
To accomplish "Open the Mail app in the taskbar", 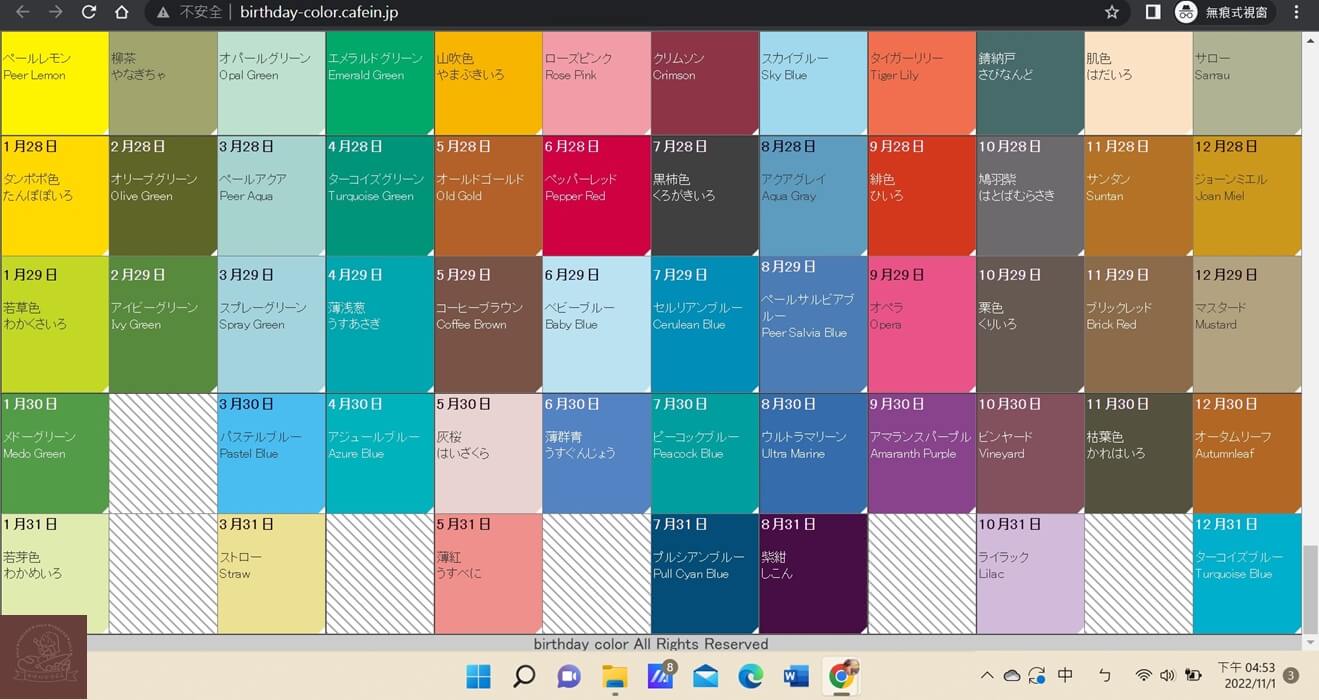I will [705, 677].
